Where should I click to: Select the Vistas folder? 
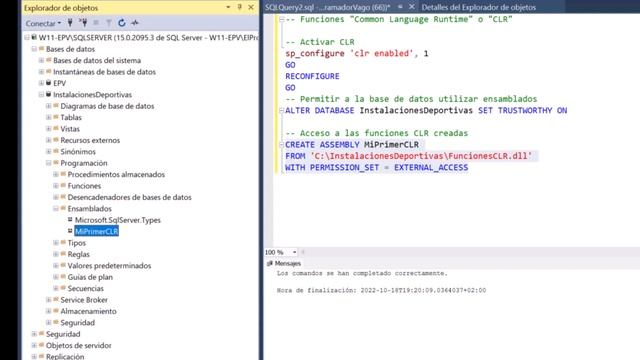(x=70, y=129)
